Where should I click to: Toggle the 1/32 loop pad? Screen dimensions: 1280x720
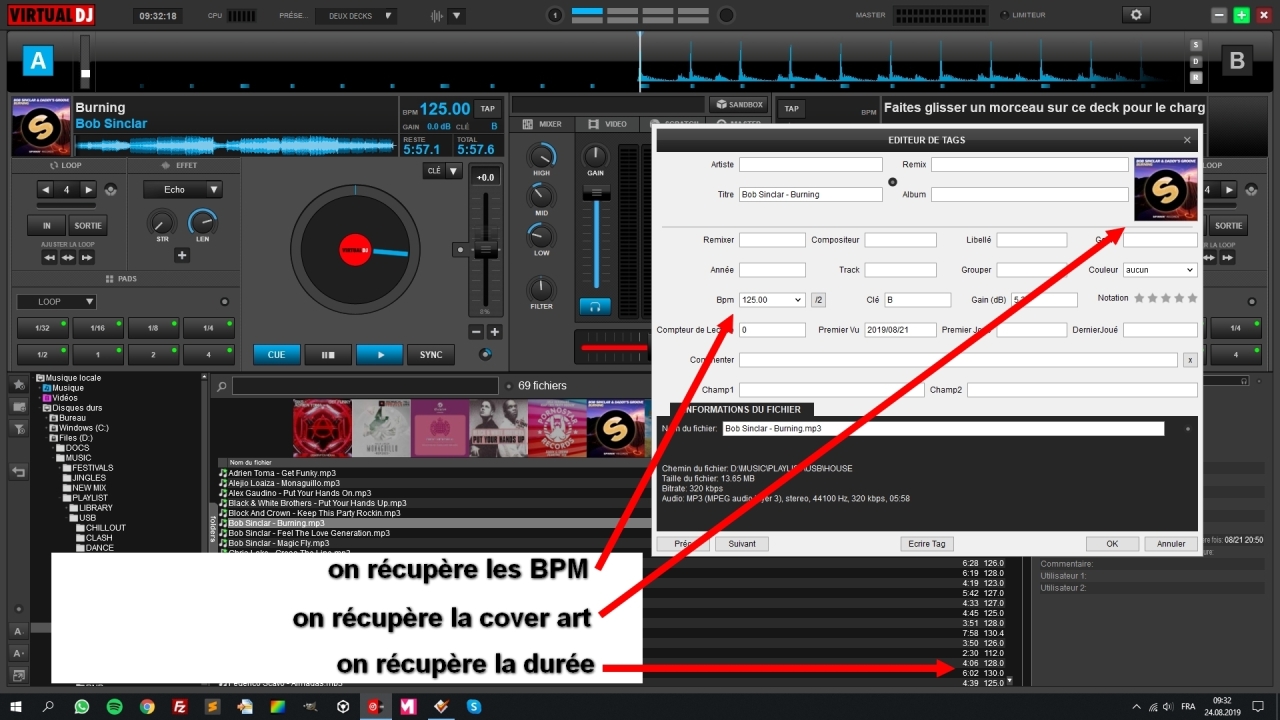click(x=42, y=328)
